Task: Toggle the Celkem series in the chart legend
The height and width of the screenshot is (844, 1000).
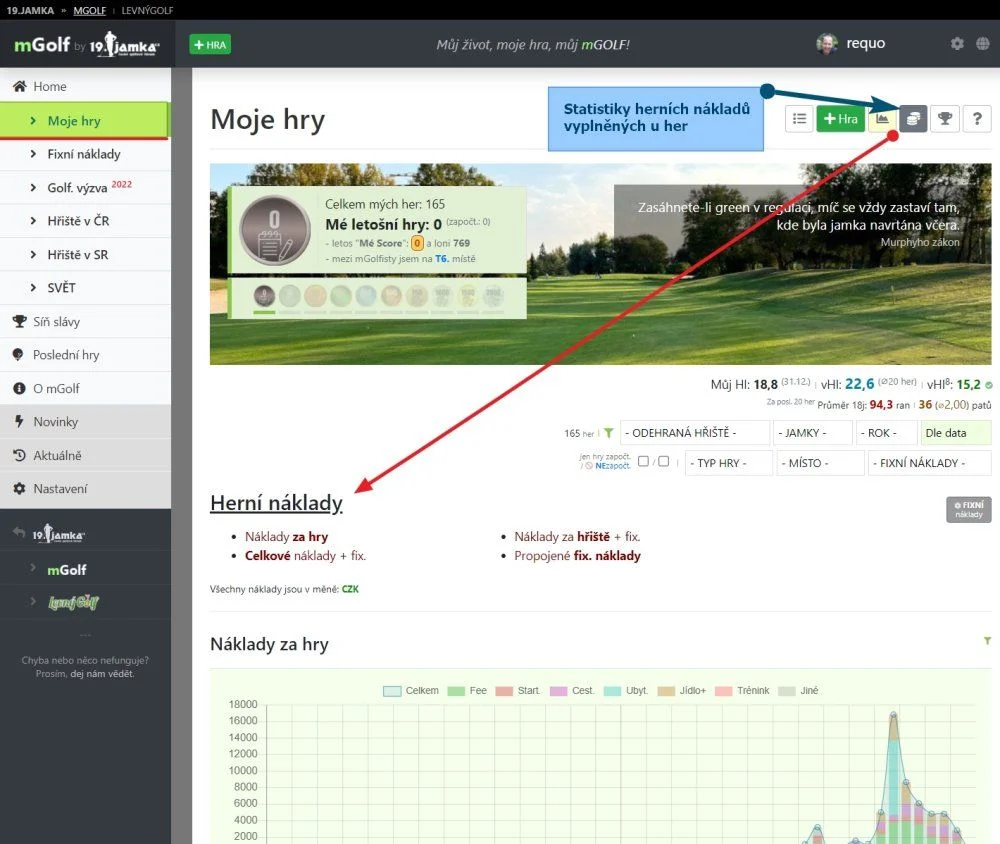Action: [x=411, y=691]
